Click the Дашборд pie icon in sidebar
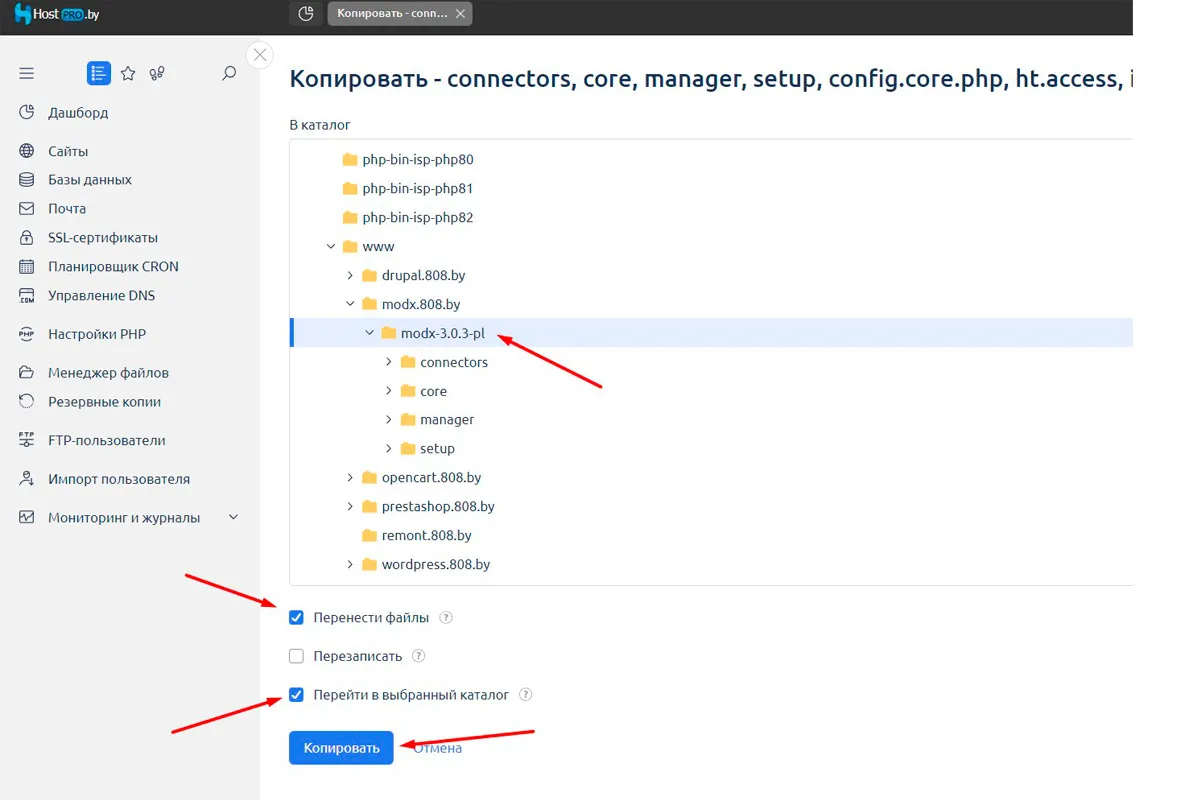 (27, 113)
